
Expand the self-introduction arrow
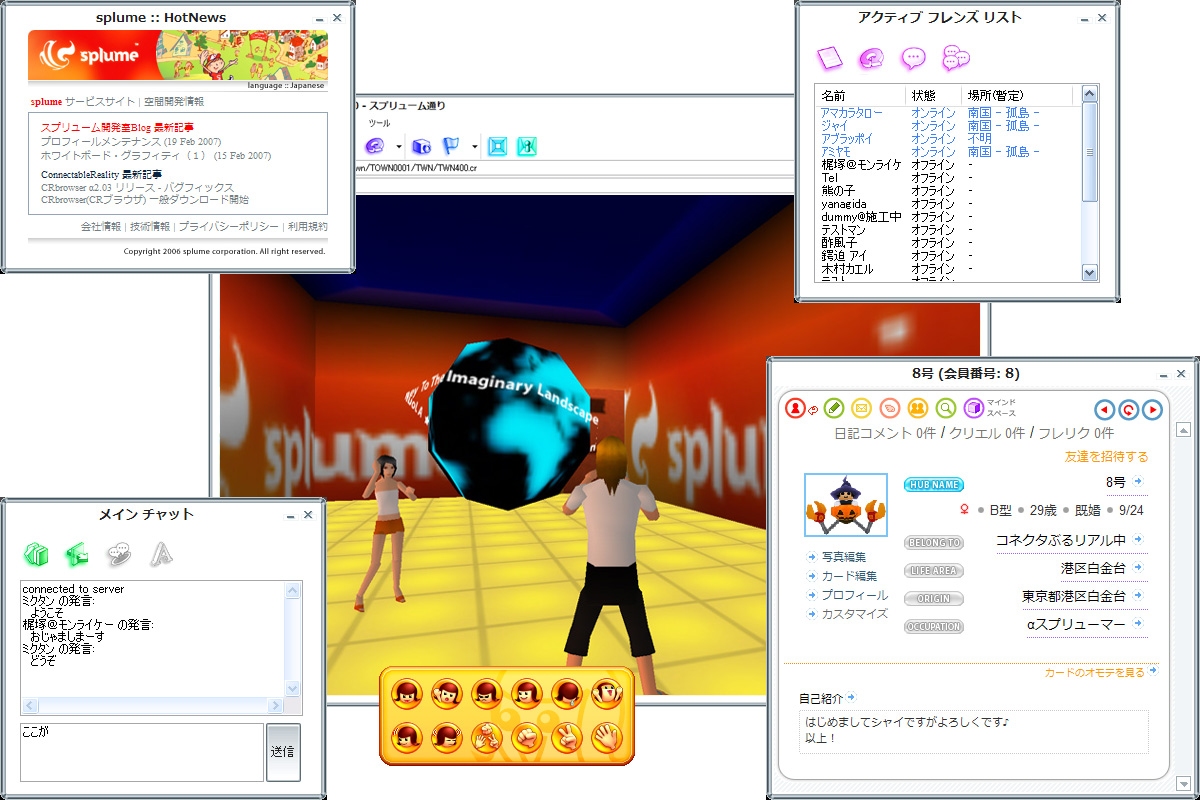(851, 697)
